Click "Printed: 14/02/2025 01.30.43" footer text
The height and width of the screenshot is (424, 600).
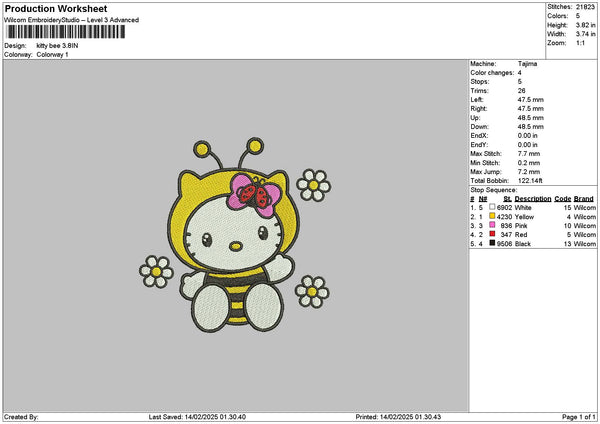point(398,417)
